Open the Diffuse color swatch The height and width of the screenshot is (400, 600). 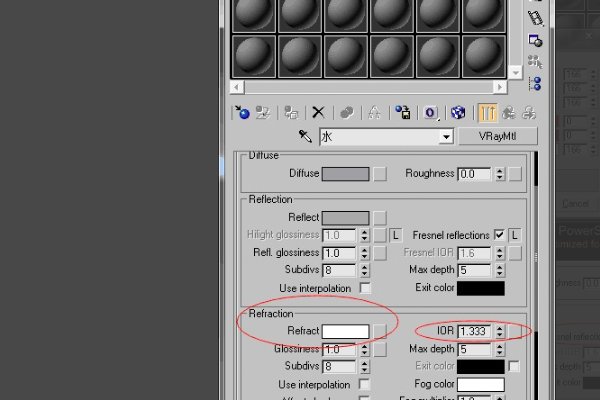pos(346,174)
